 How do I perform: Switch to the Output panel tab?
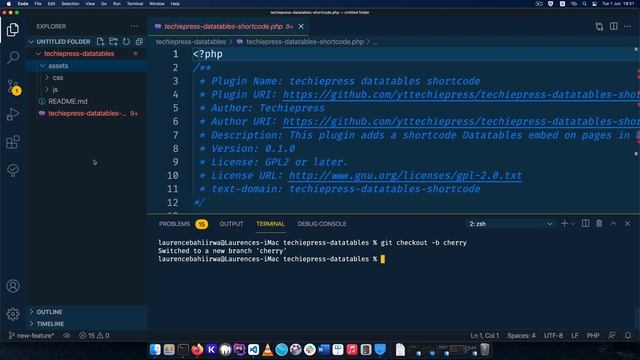(x=231, y=224)
